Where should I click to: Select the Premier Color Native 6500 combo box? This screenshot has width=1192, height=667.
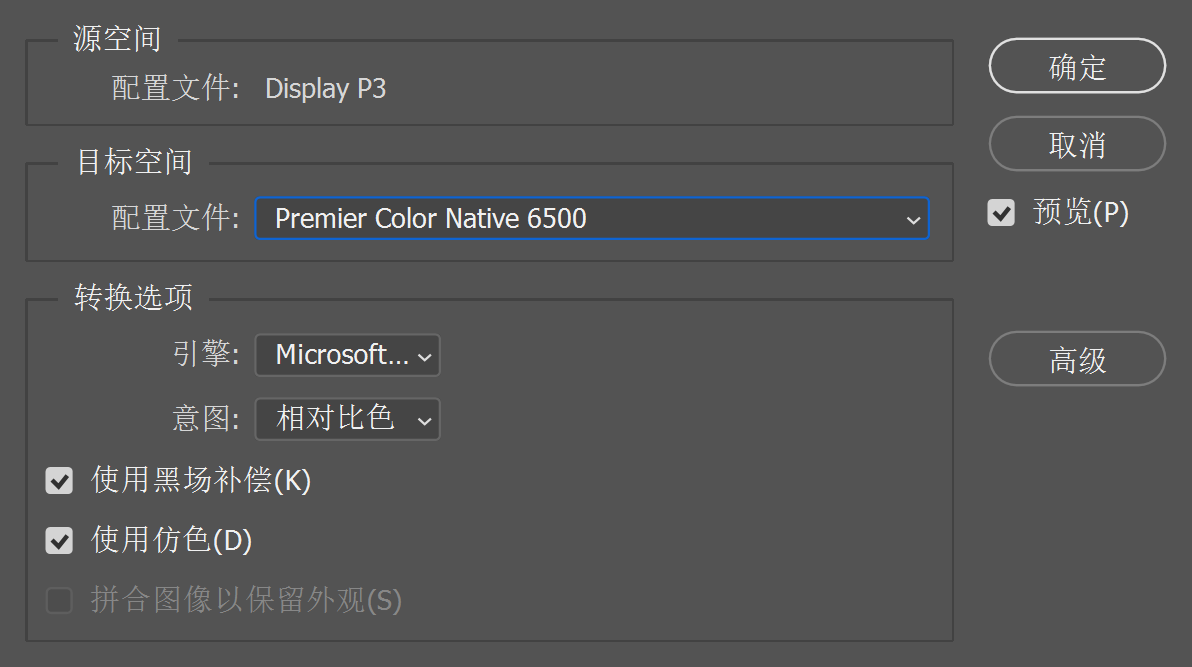point(591,218)
